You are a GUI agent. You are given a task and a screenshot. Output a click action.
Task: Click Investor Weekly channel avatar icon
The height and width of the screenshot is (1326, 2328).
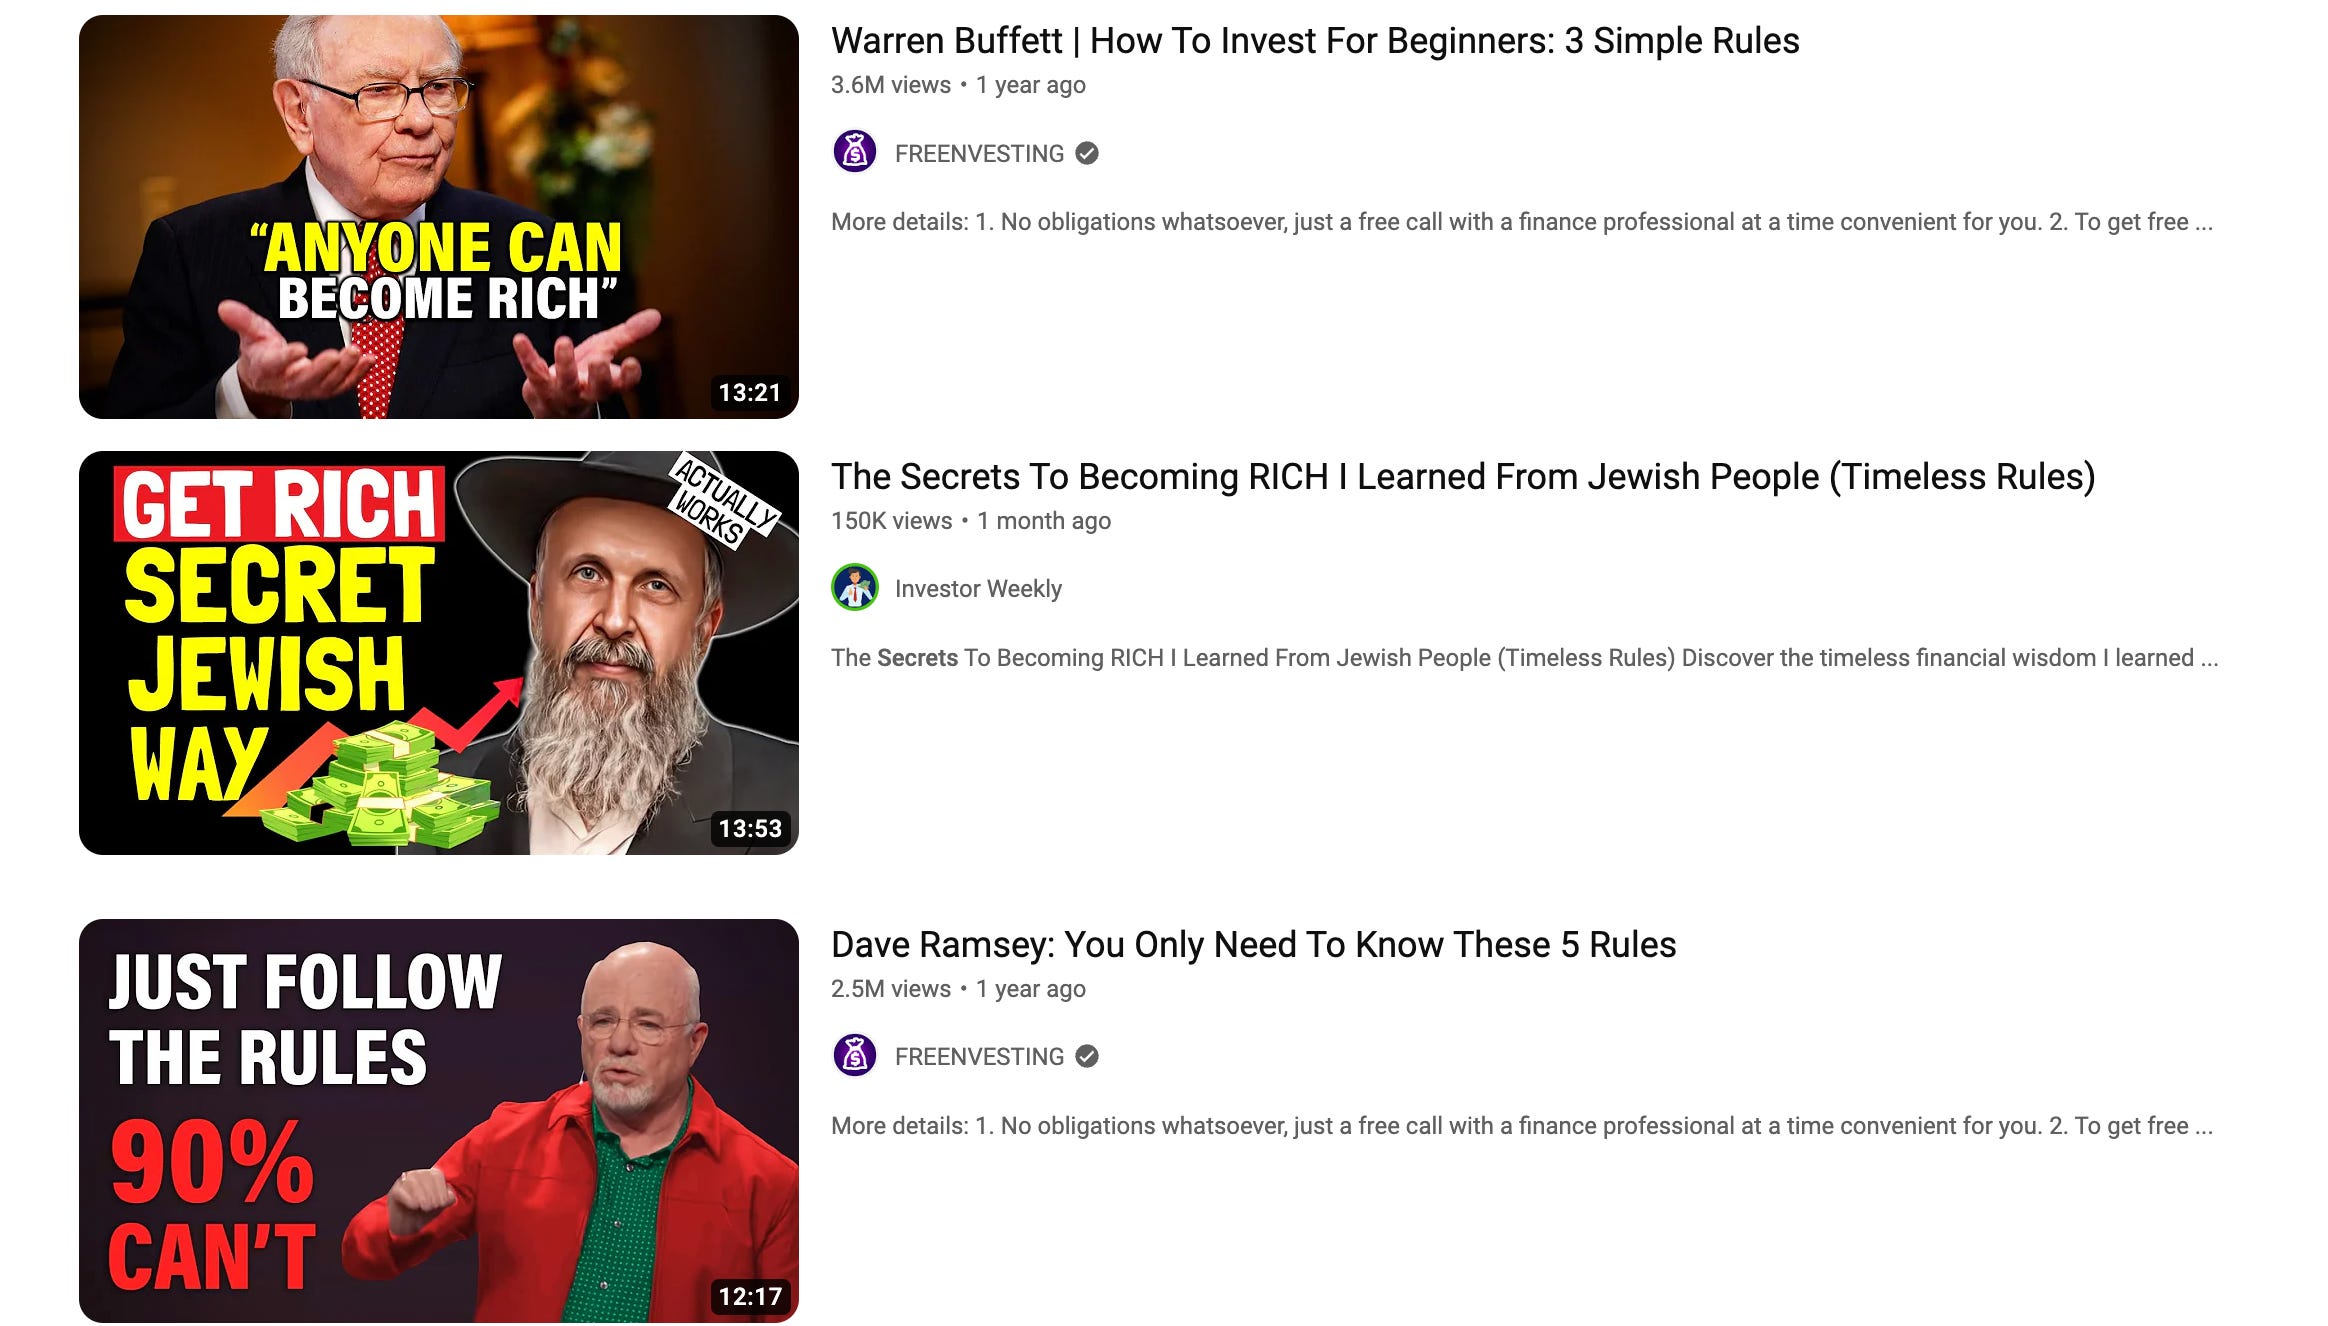pyautogui.click(x=855, y=588)
